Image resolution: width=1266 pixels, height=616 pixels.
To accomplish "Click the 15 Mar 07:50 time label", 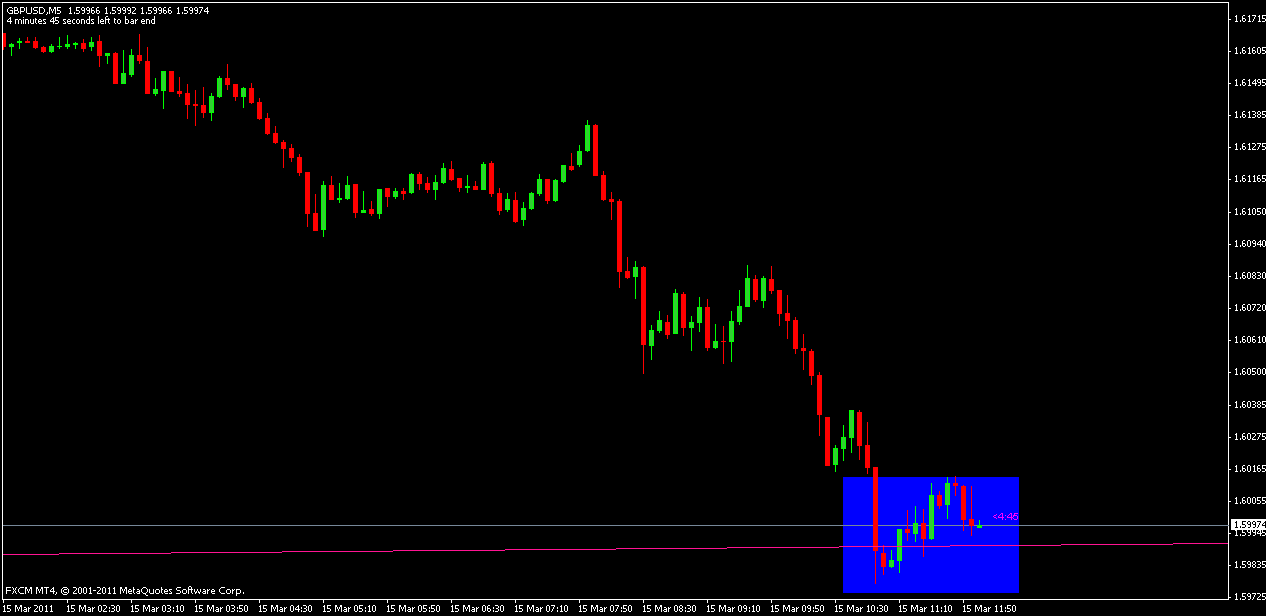I will 604,608.
